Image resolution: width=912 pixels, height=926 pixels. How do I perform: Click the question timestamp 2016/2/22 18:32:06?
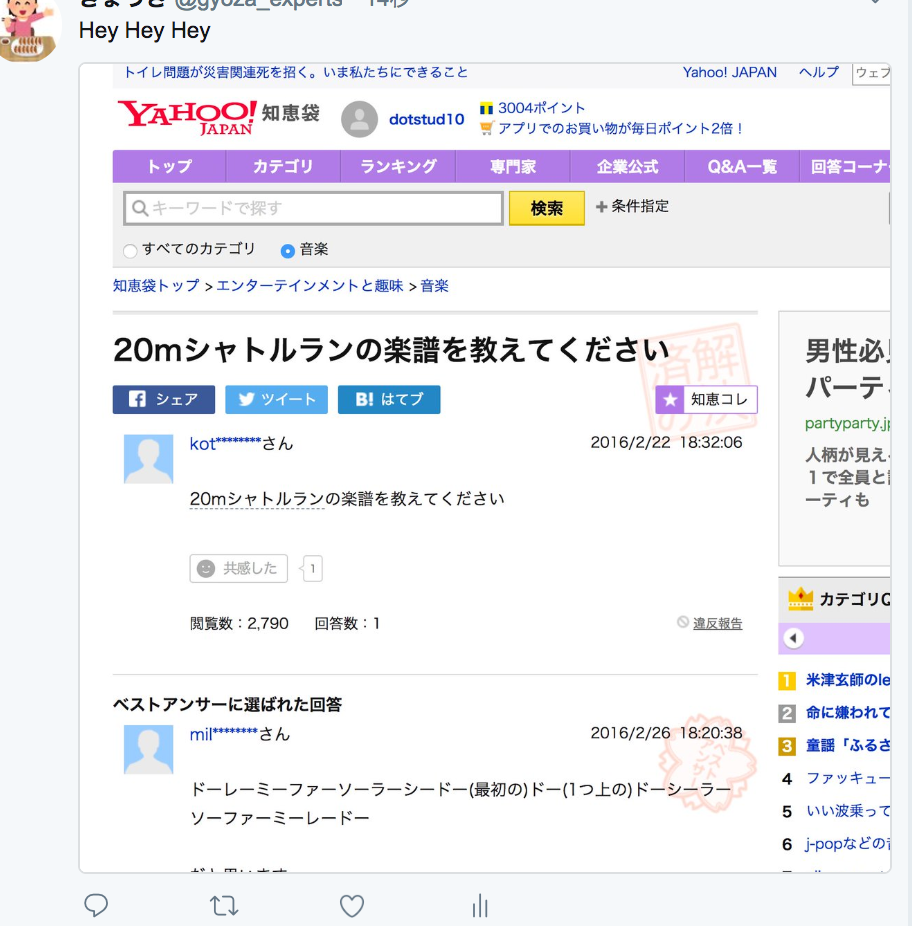(x=666, y=442)
